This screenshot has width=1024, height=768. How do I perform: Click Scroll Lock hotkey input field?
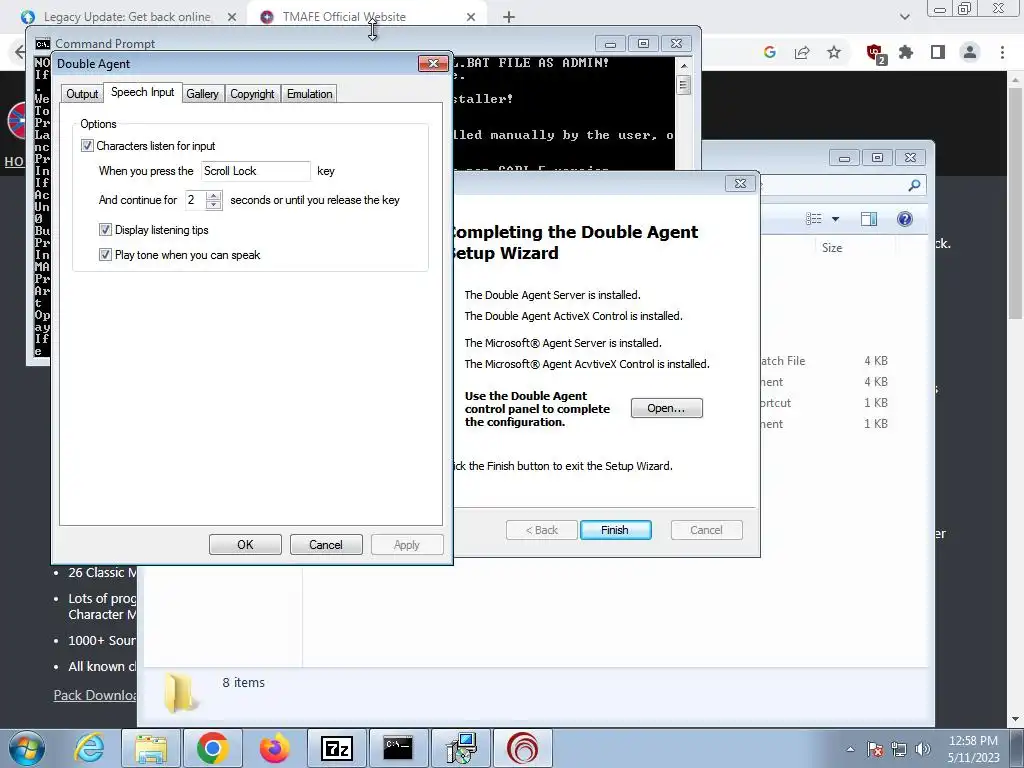pos(255,171)
